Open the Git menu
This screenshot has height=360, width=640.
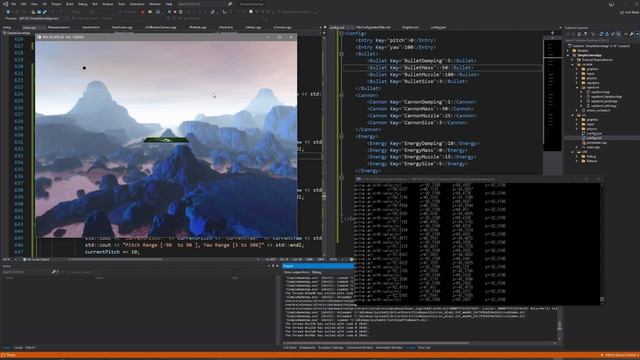[x=44, y=4]
